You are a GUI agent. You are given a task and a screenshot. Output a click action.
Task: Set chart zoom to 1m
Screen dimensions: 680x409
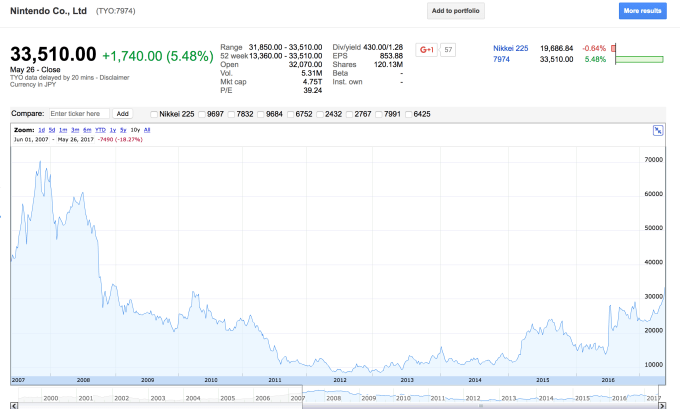click(63, 130)
